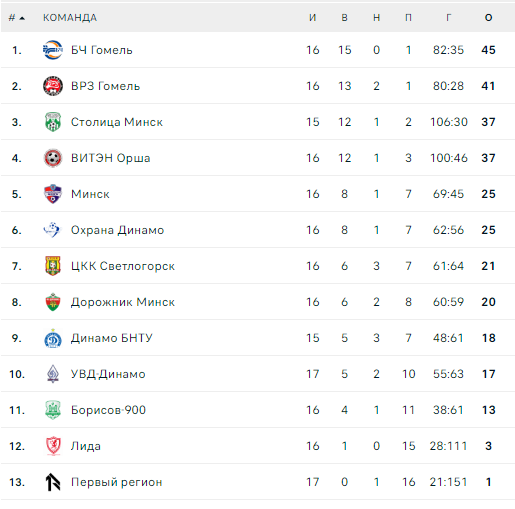
Task: Click the Первый регион arrow logo
Action: point(53,482)
